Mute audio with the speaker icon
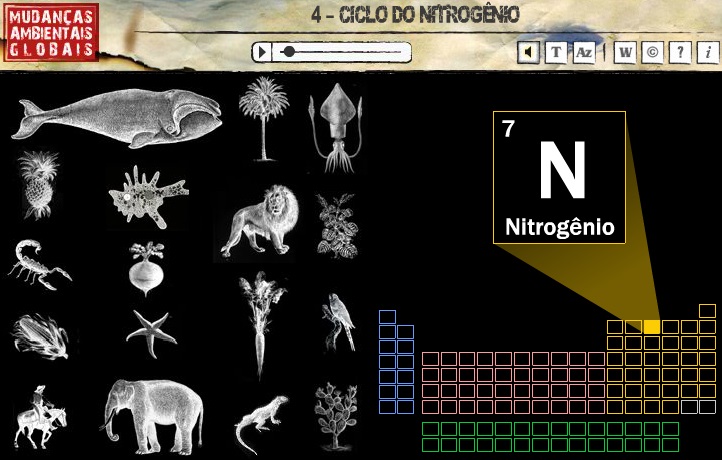 point(529,52)
